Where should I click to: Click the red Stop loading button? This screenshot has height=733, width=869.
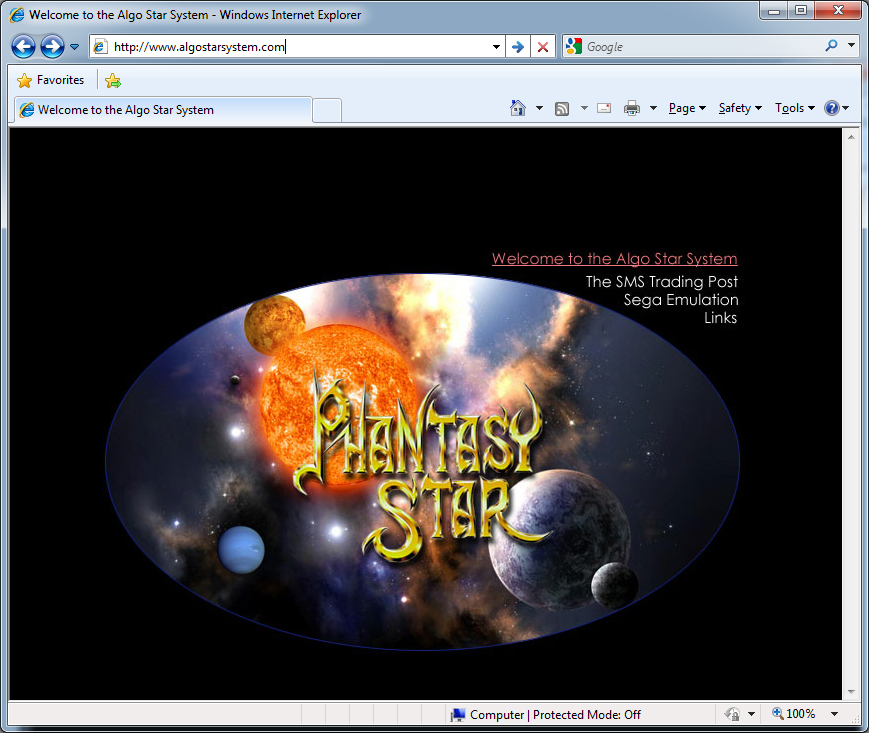pyautogui.click(x=543, y=47)
